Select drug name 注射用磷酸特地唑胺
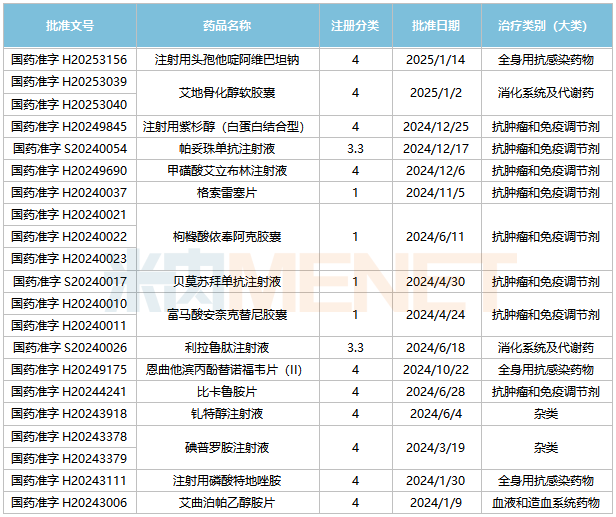The image size is (616, 517). point(227,480)
